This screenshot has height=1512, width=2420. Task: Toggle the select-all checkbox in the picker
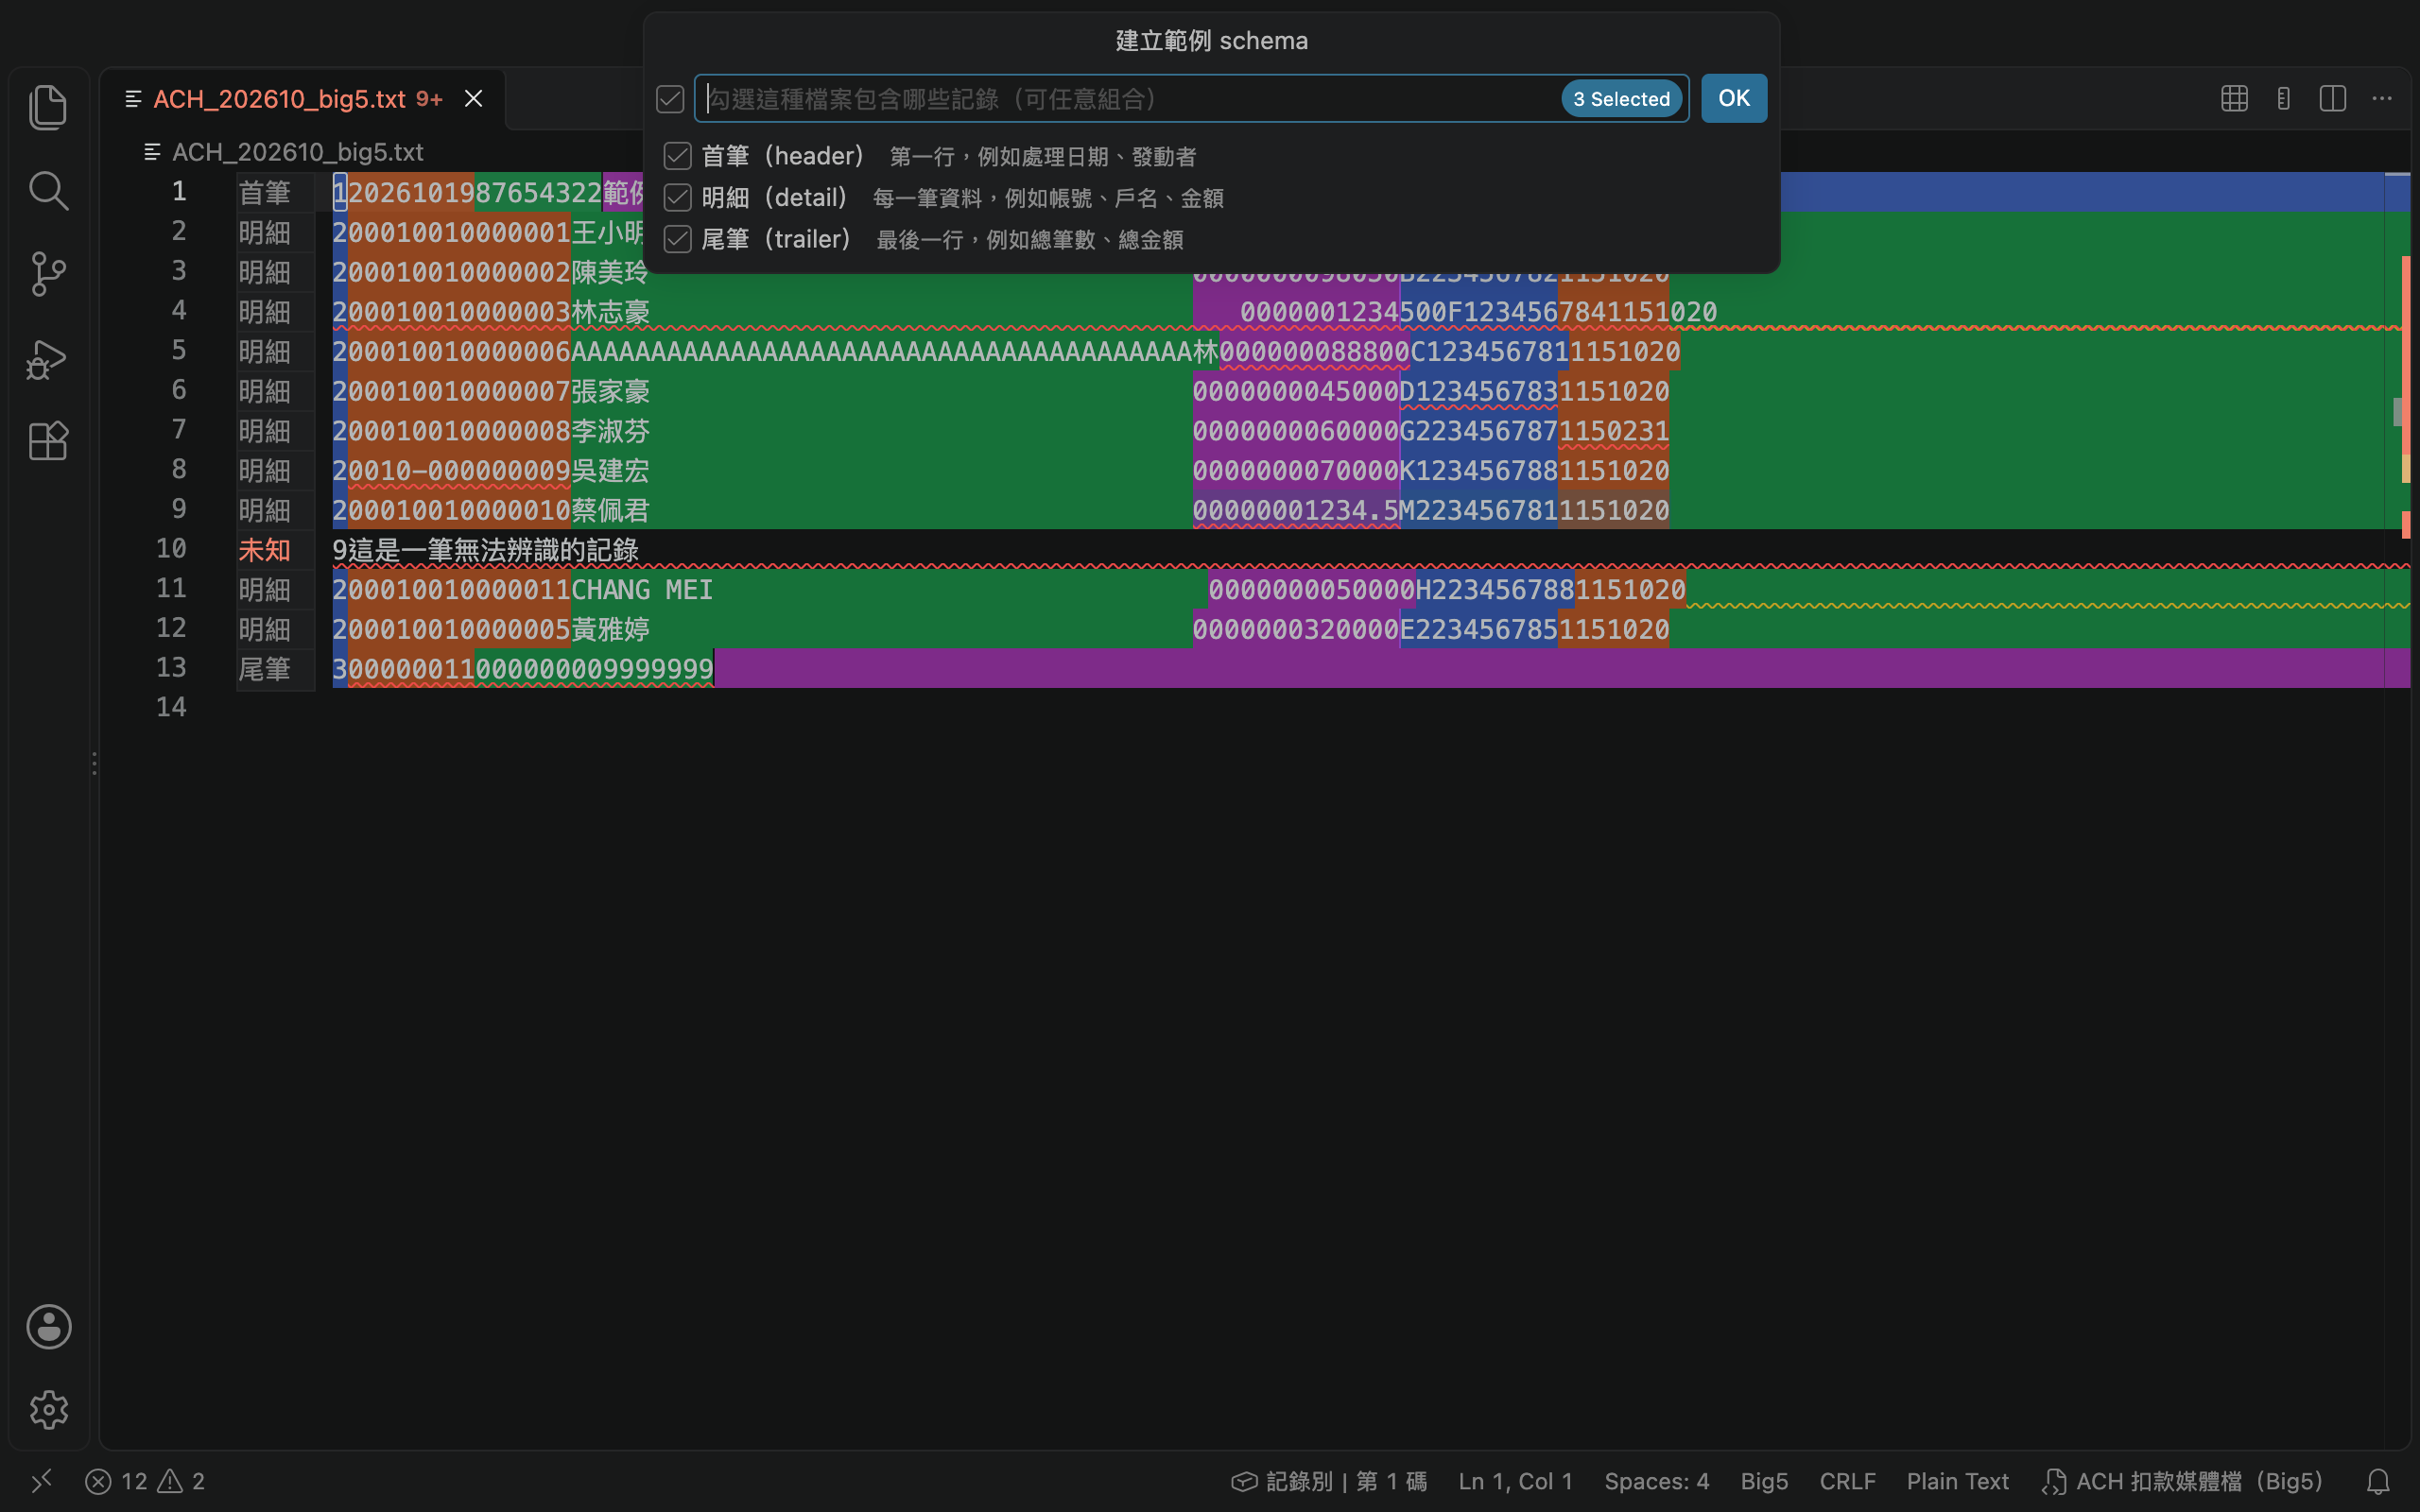(670, 99)
